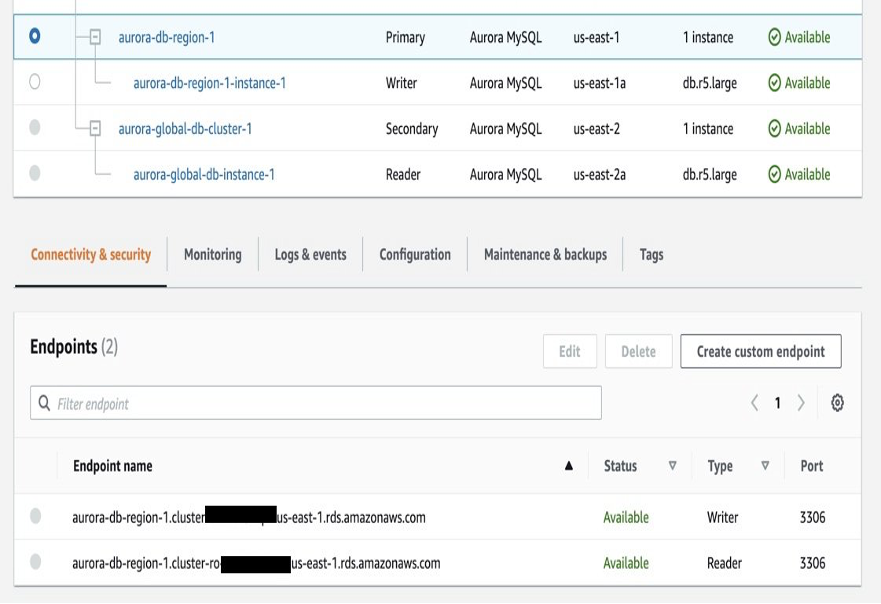Image resolution: width=881 pixels, height=604 pixels.
Task: Click the Writer endpoint type cell
Action: pos(723,517)
